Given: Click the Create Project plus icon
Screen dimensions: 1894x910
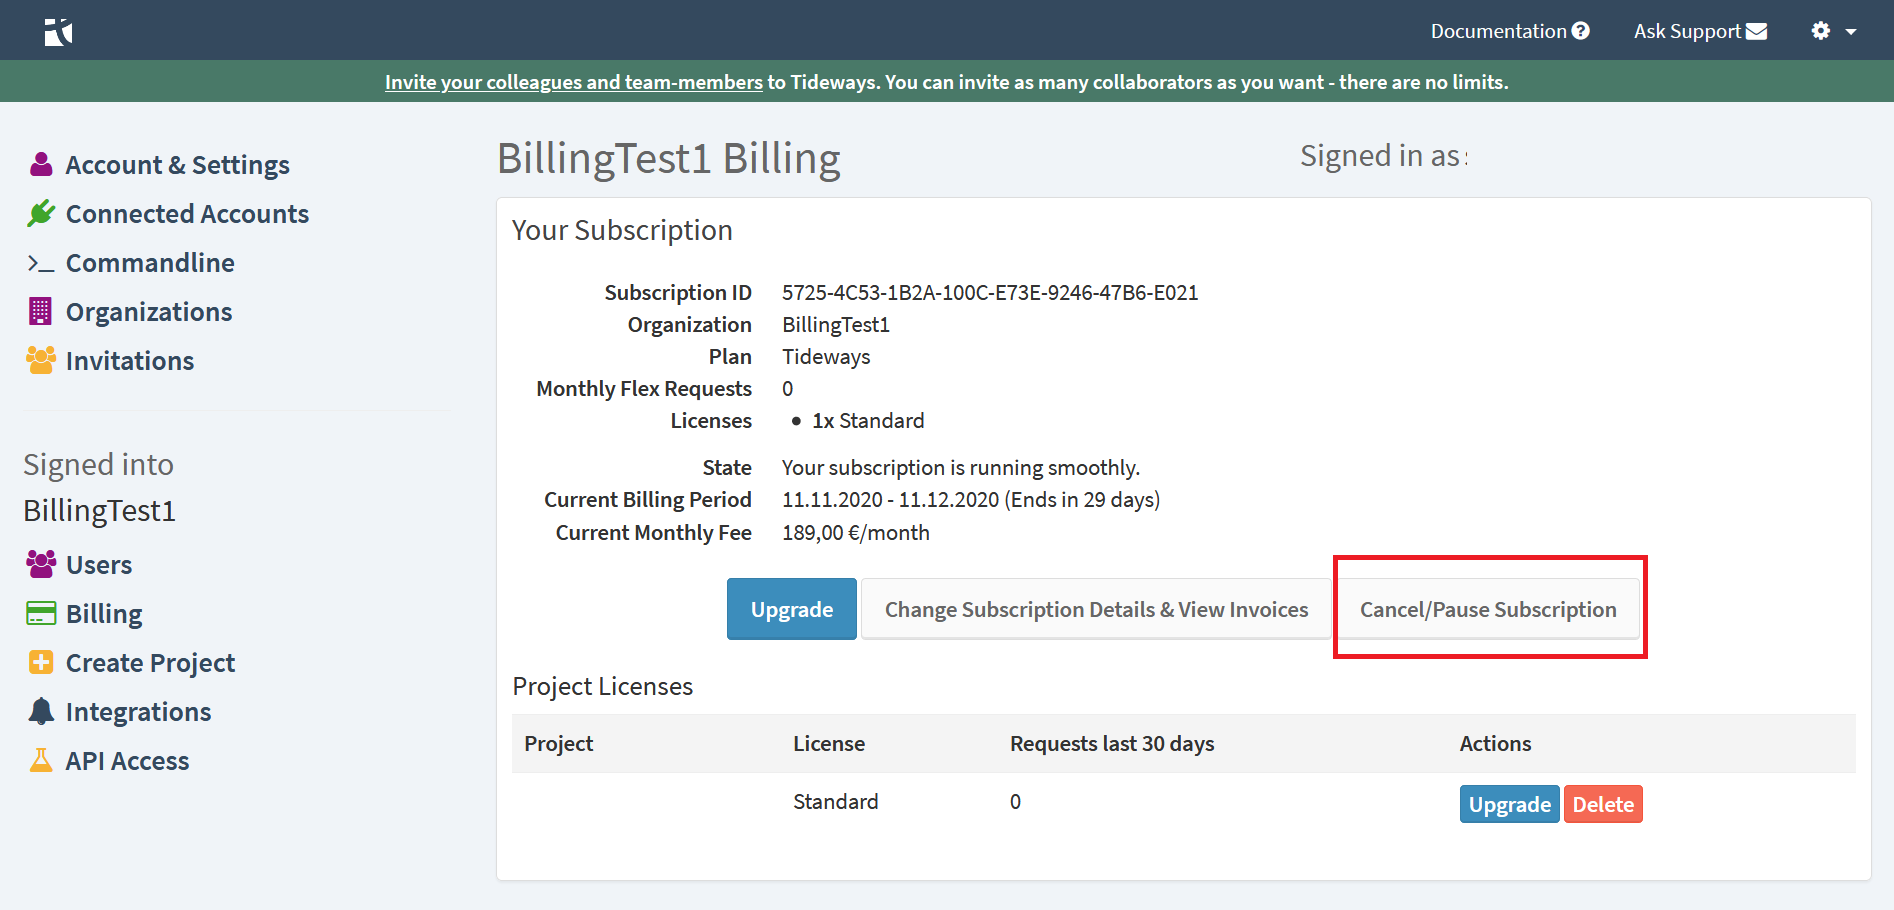Looking at the screenshot, I should tap(41, 662).
